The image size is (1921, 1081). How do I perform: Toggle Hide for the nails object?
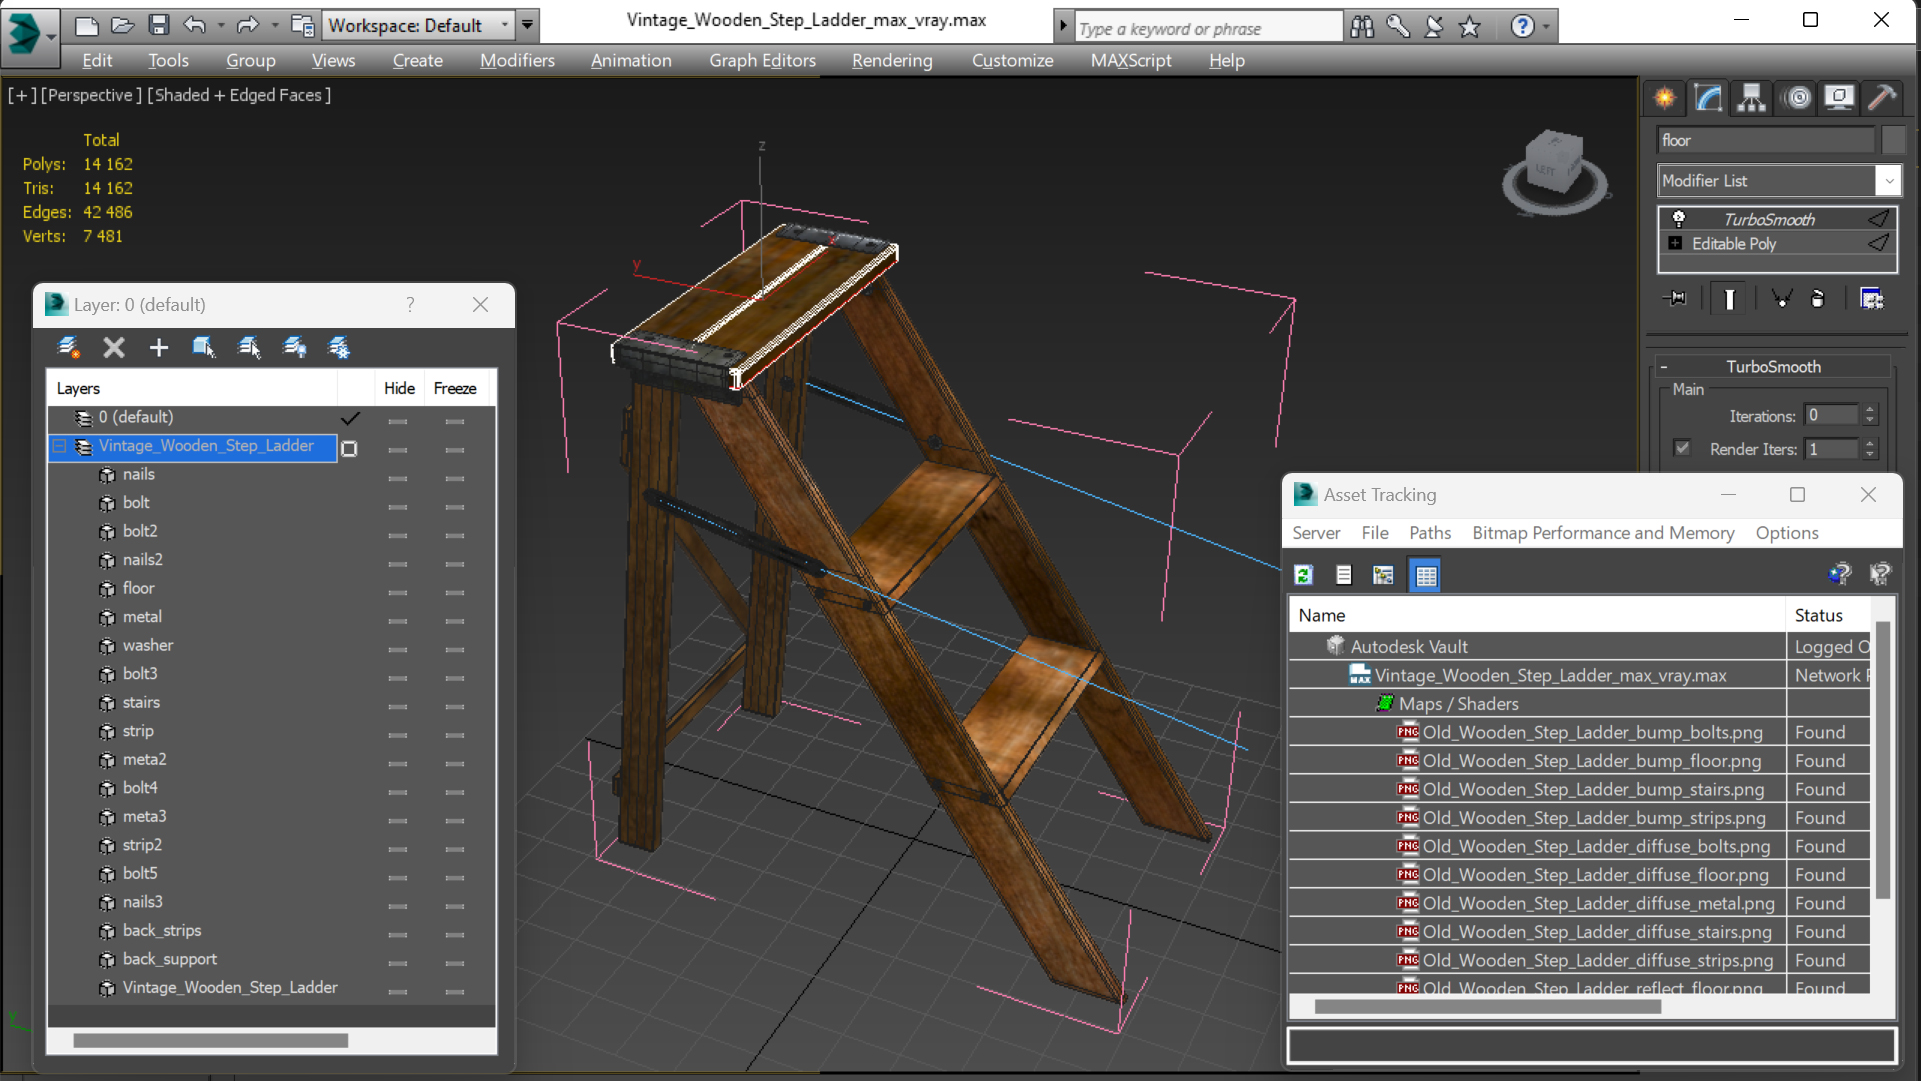(398, 477)
